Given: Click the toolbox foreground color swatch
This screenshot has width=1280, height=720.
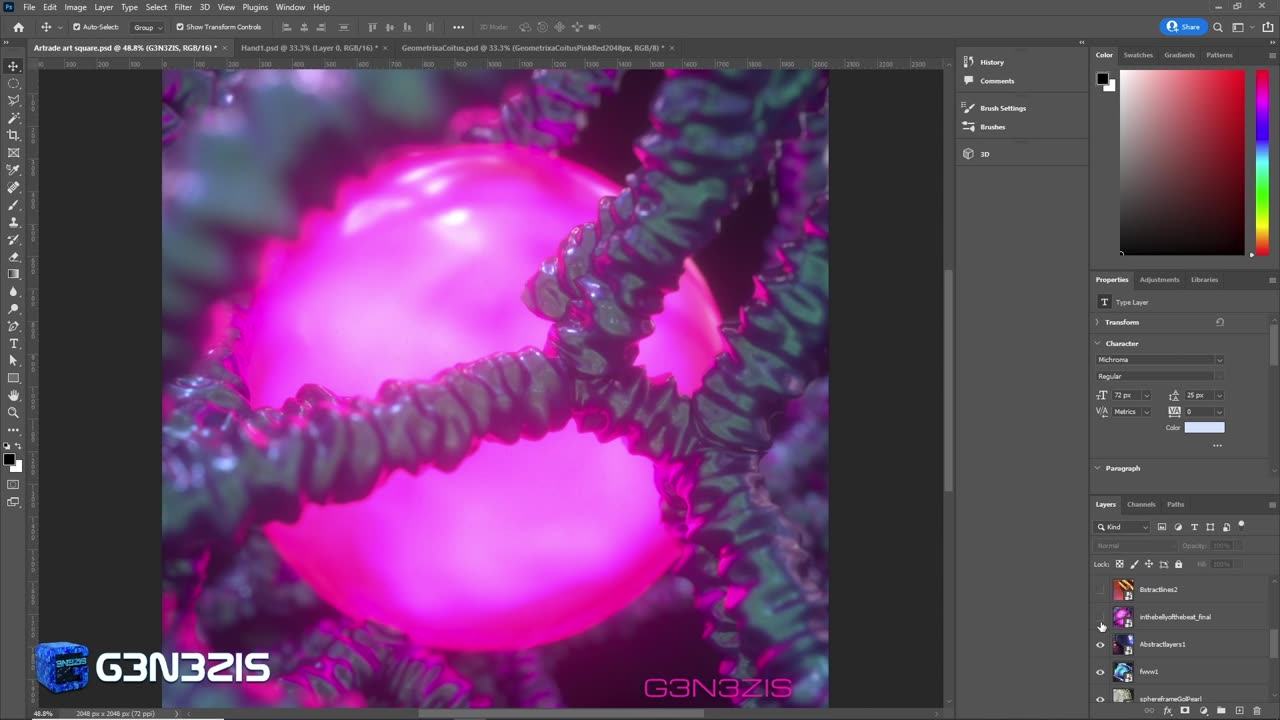Looking at the screenshot, I should point(8,459).
